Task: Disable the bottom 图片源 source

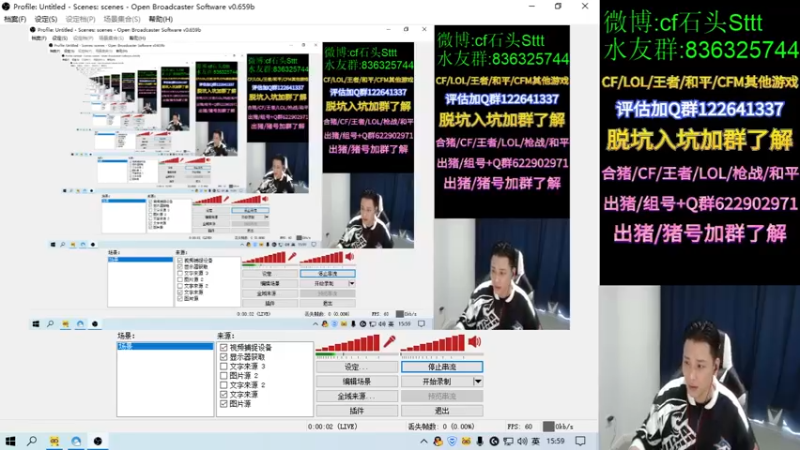Action: click(x=224, y=404)
